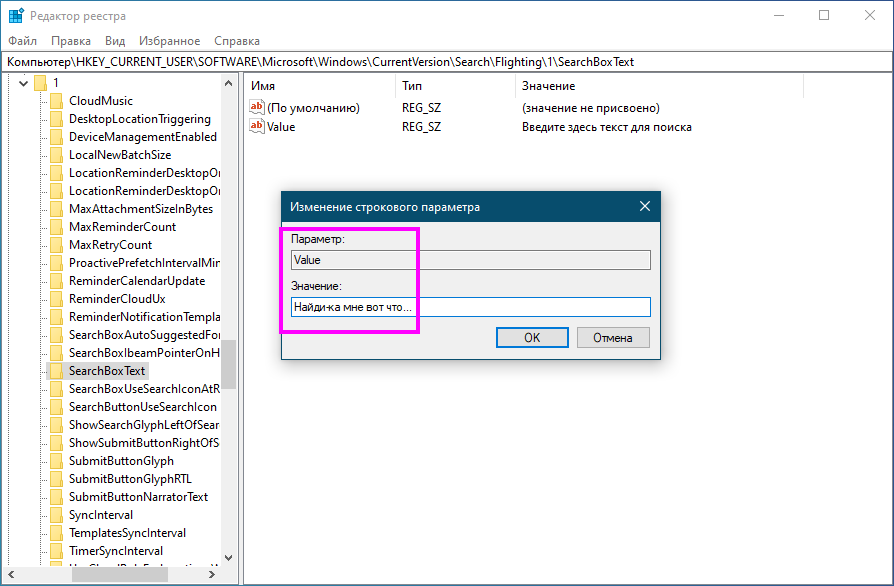Click the string icon of the Value entry

257,126
